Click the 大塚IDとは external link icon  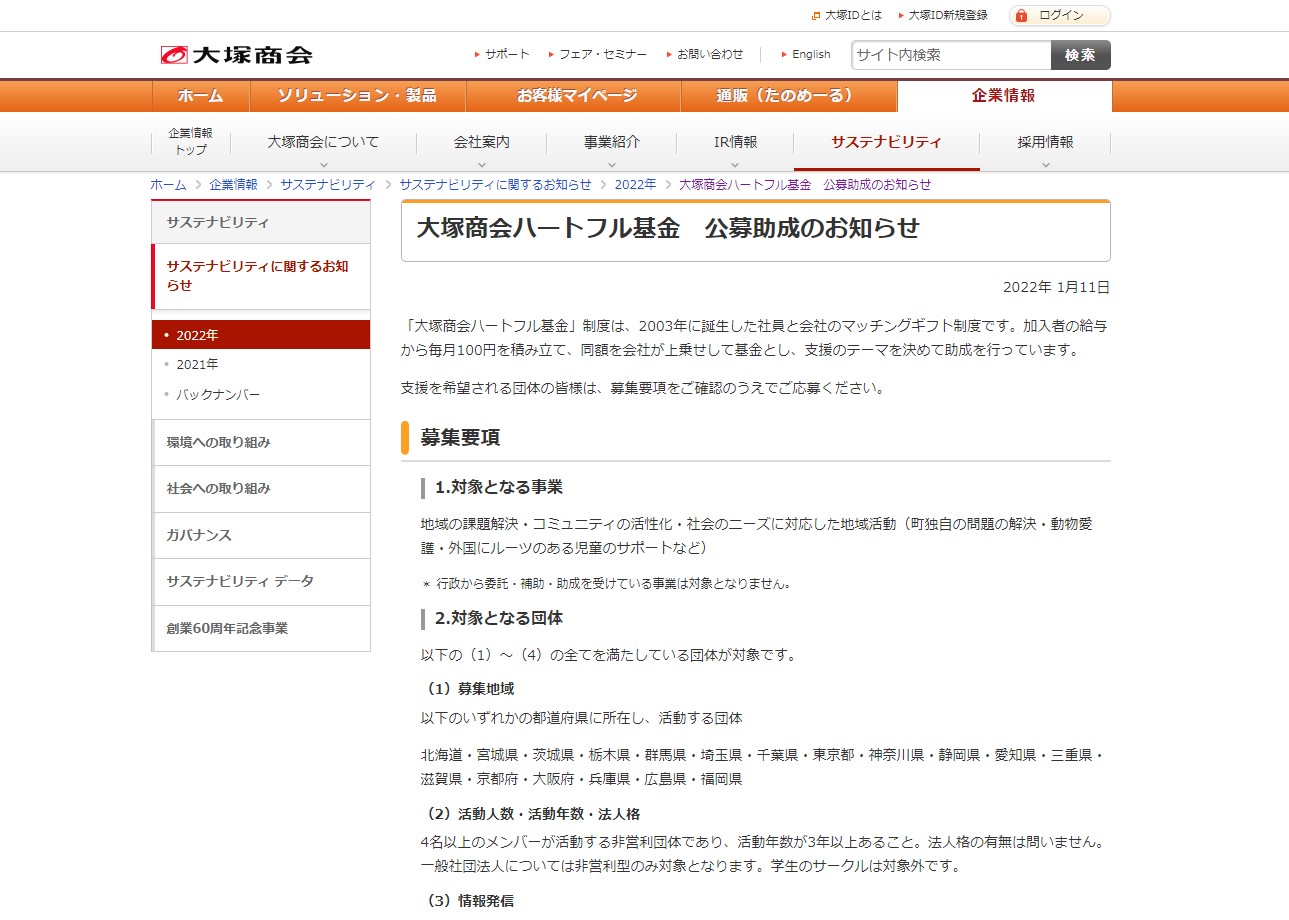(816, 15)
